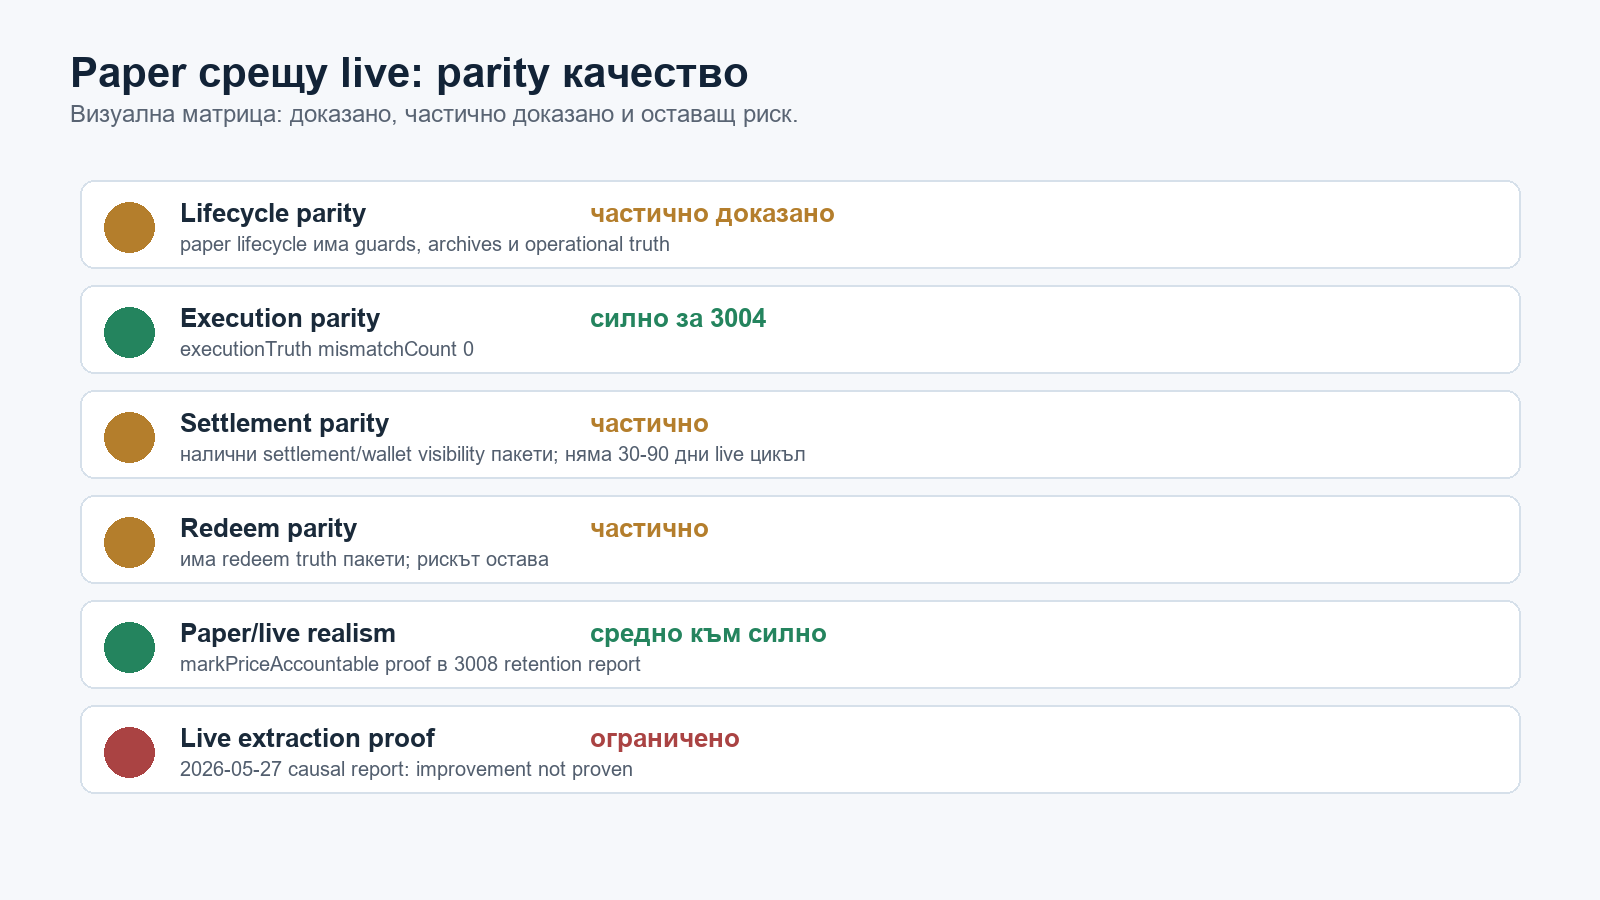The width and height of the screenshot is (1600, 900).
Task: Click the 'силно за 3004' status label
Action: 678,319
